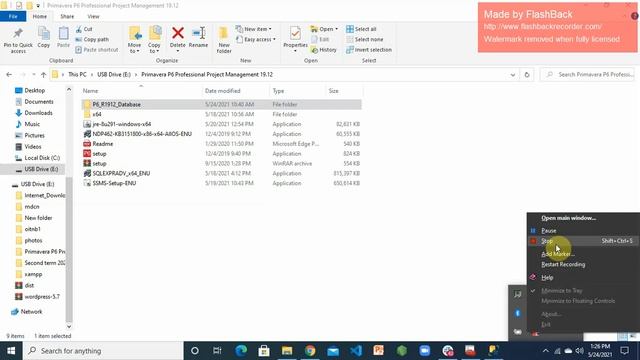640x360 pixels.
Task: Open Microsoft Edge from taskbar
Action: click(241, 351)
